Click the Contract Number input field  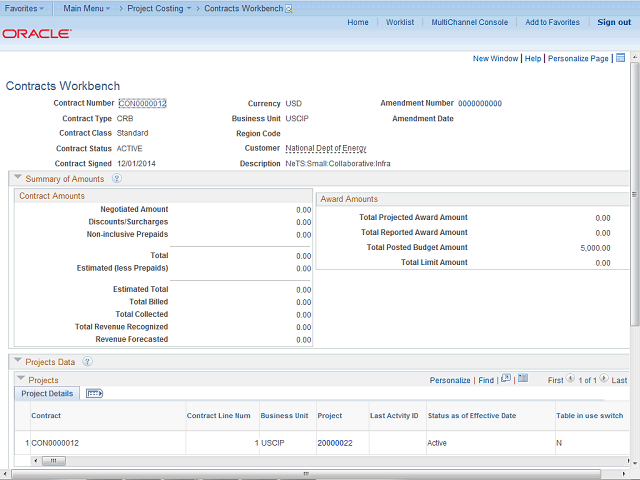pos(142,103)
